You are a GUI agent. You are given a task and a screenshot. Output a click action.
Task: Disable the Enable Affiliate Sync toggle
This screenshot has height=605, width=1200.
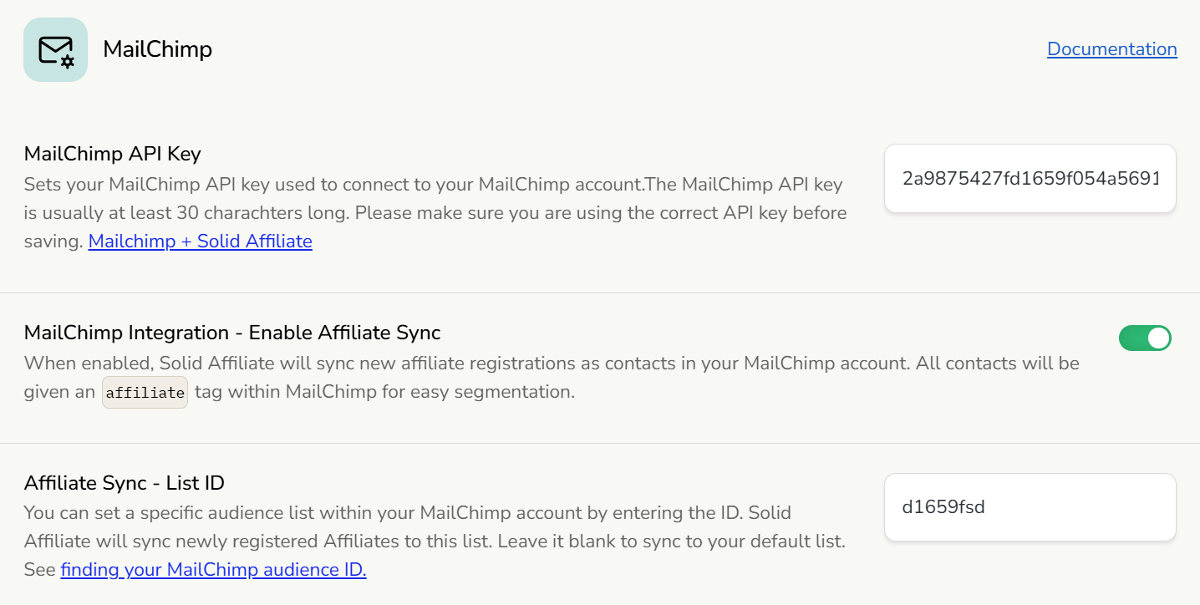coord(1144,338)
